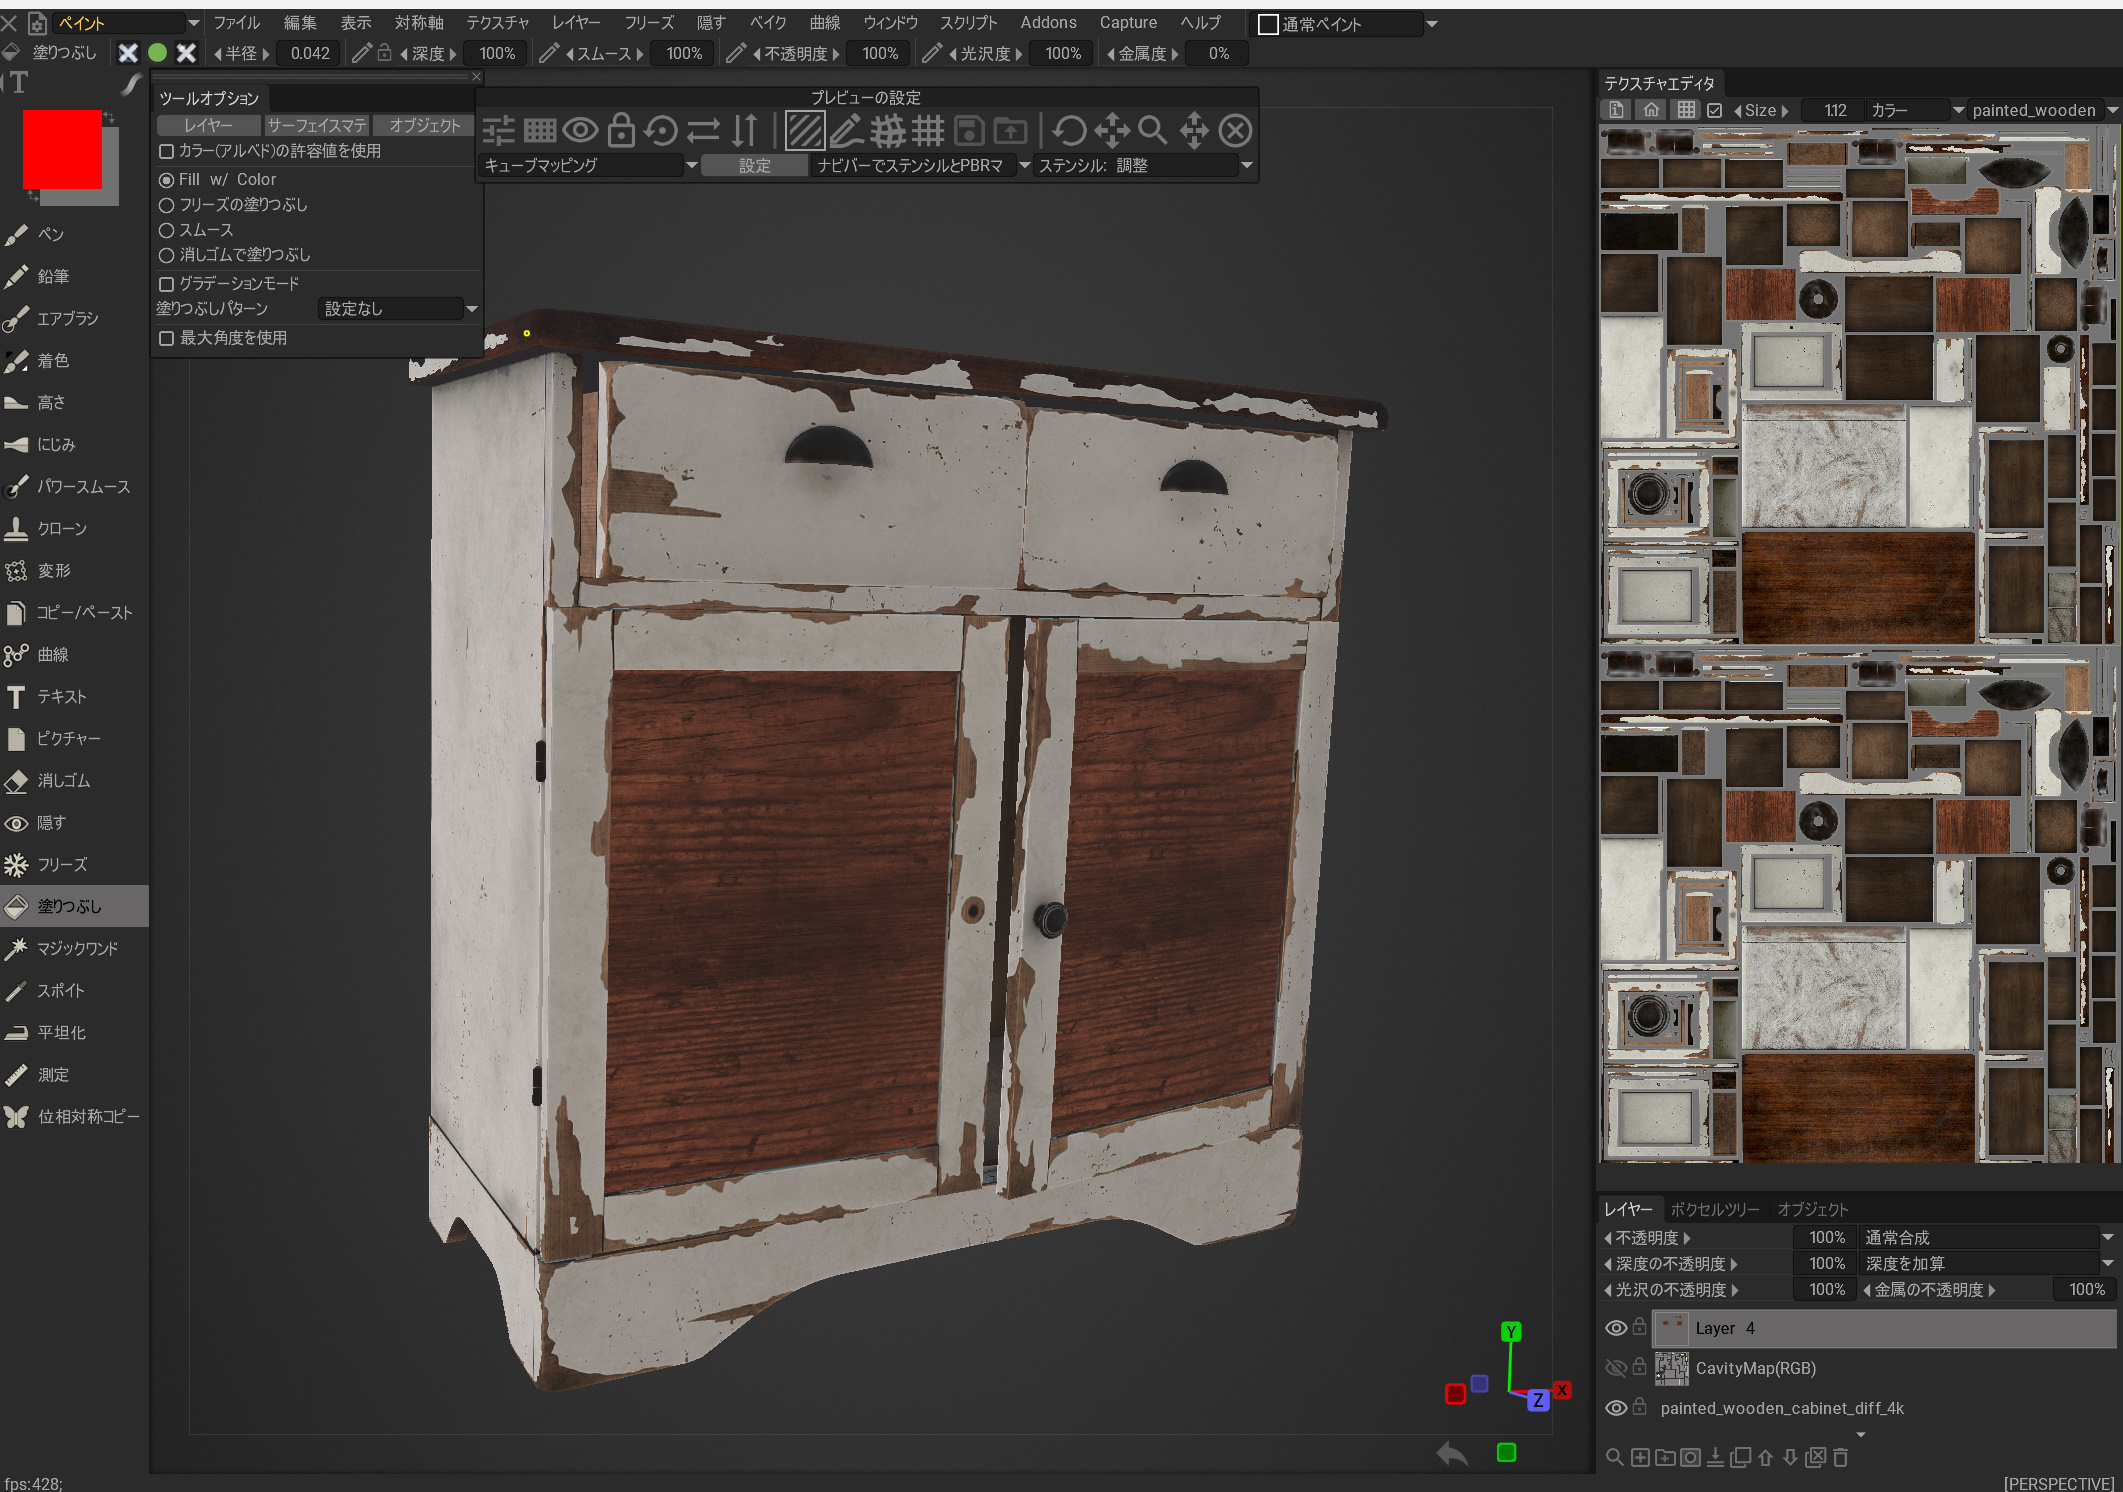
Task: Click the 設定 button in preview settings
Action: coord(754,165)
